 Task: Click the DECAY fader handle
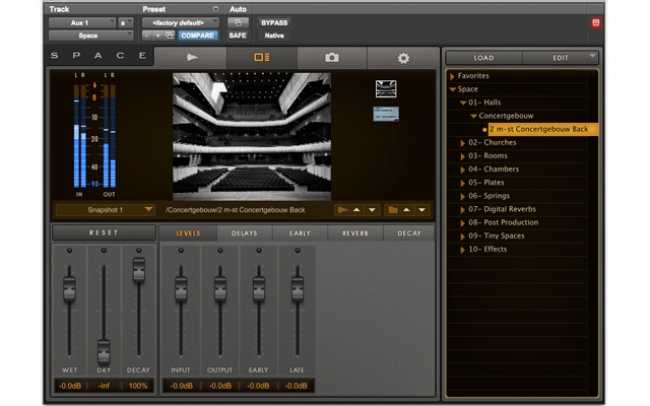138,269
